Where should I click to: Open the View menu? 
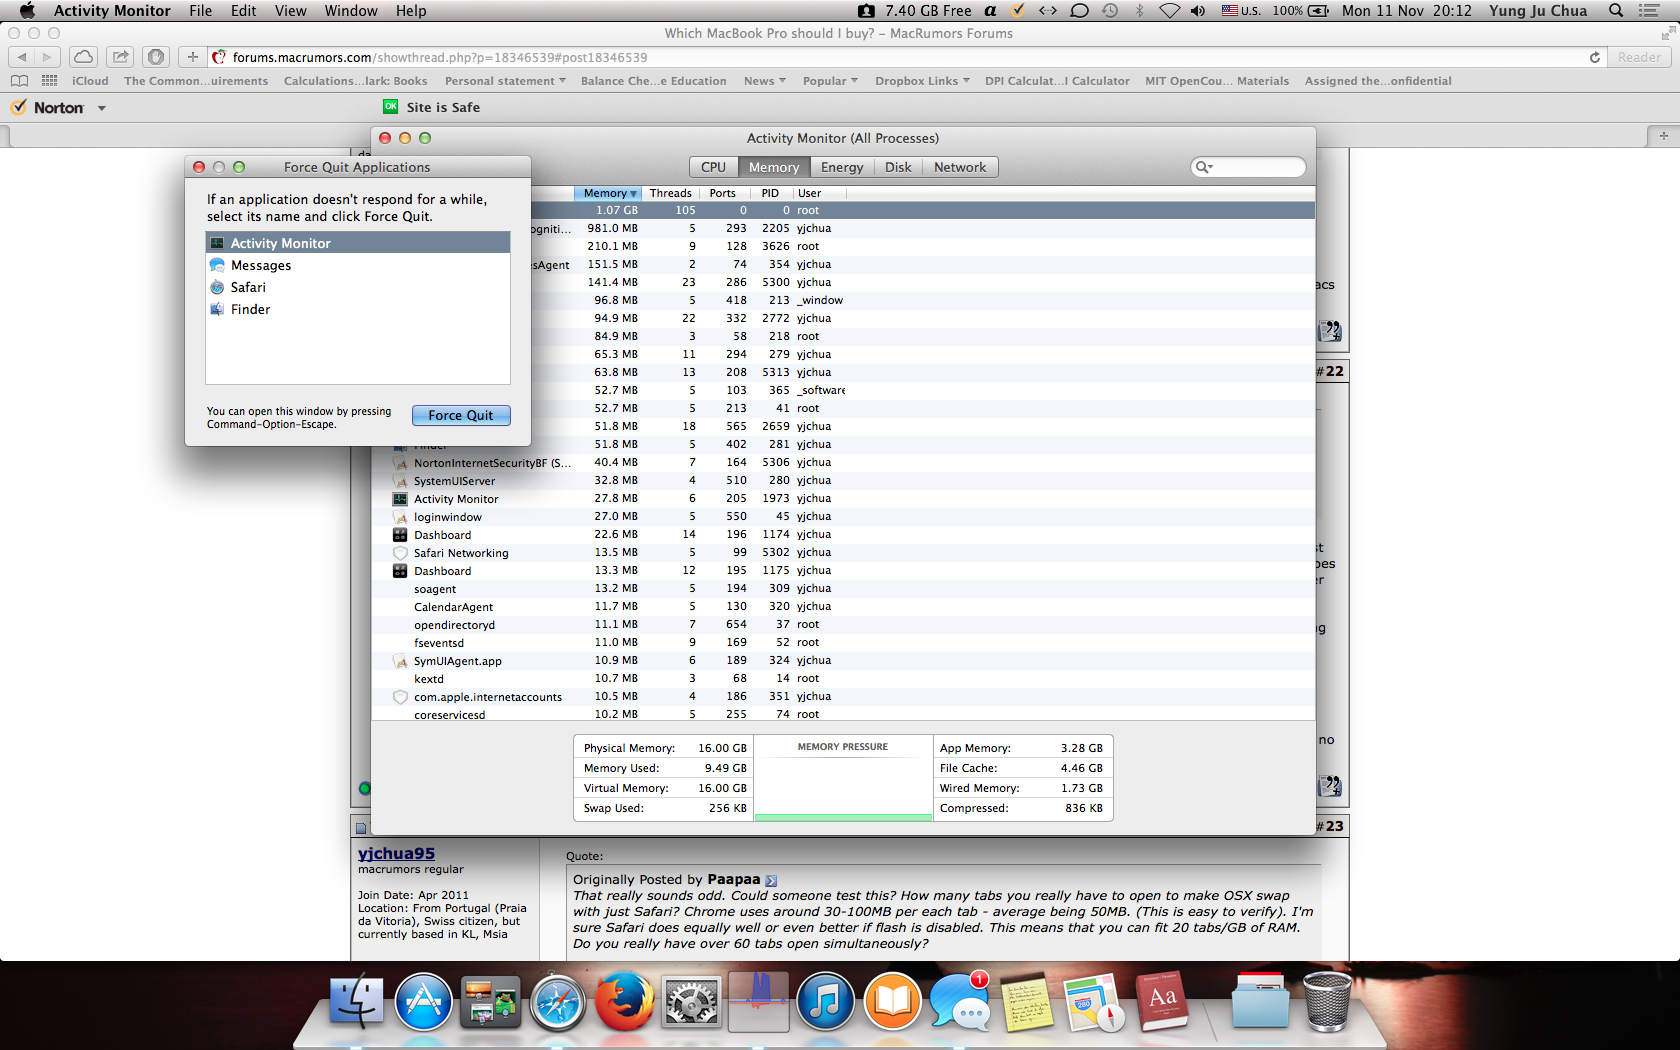(290, 11)
